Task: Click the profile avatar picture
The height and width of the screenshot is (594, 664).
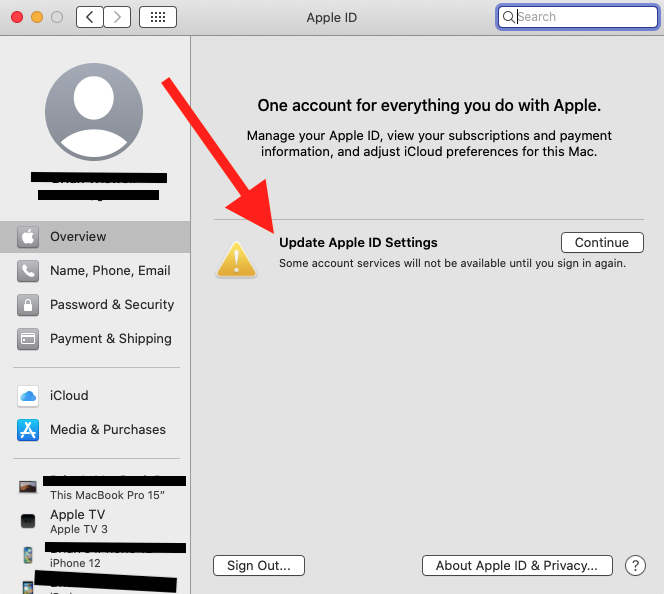Action: [x=94, y=112]
